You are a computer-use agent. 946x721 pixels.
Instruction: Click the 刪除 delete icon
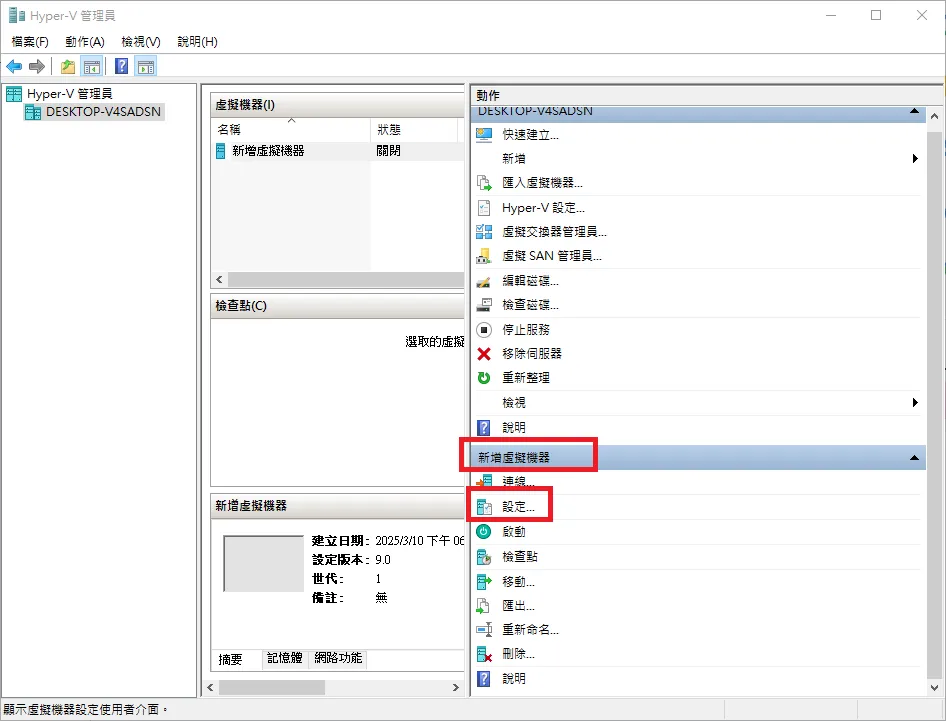tap(484, 654)
